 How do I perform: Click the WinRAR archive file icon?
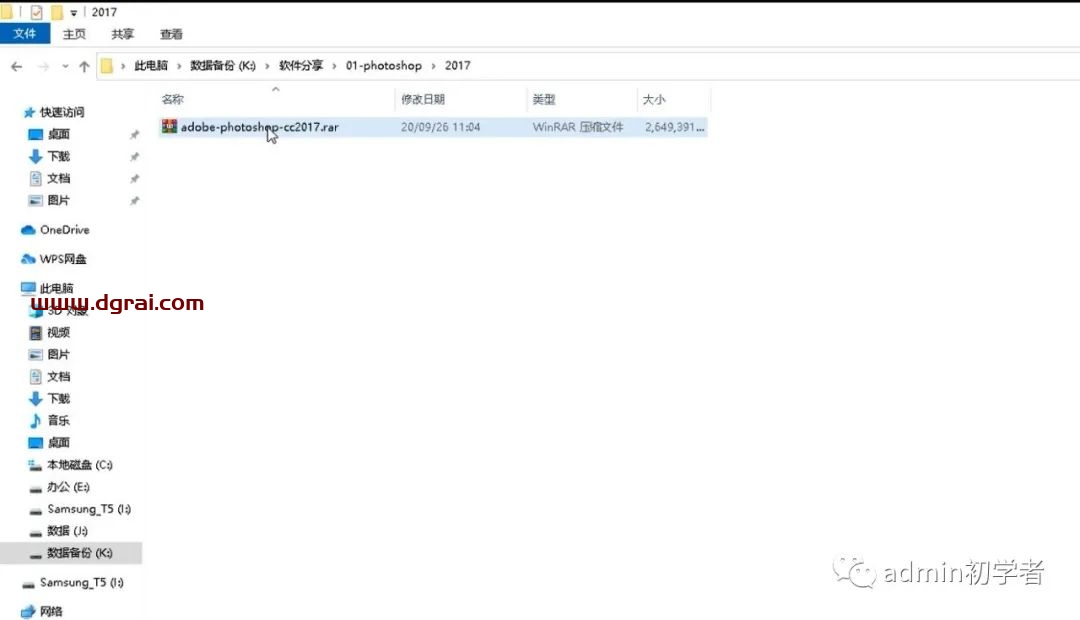(169, 126)
